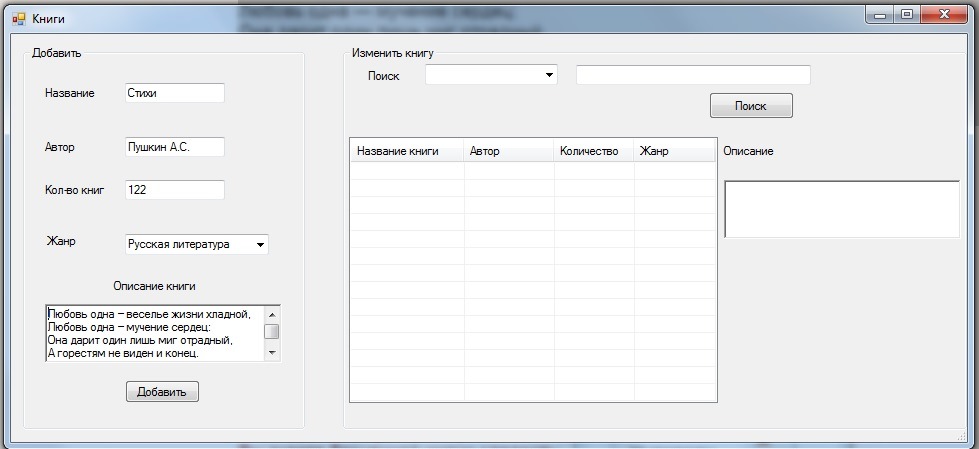The width and height of the screenshot is (979, 449).
Task: Open the Жанр dropdown list
Action: [x=260, y=244]
